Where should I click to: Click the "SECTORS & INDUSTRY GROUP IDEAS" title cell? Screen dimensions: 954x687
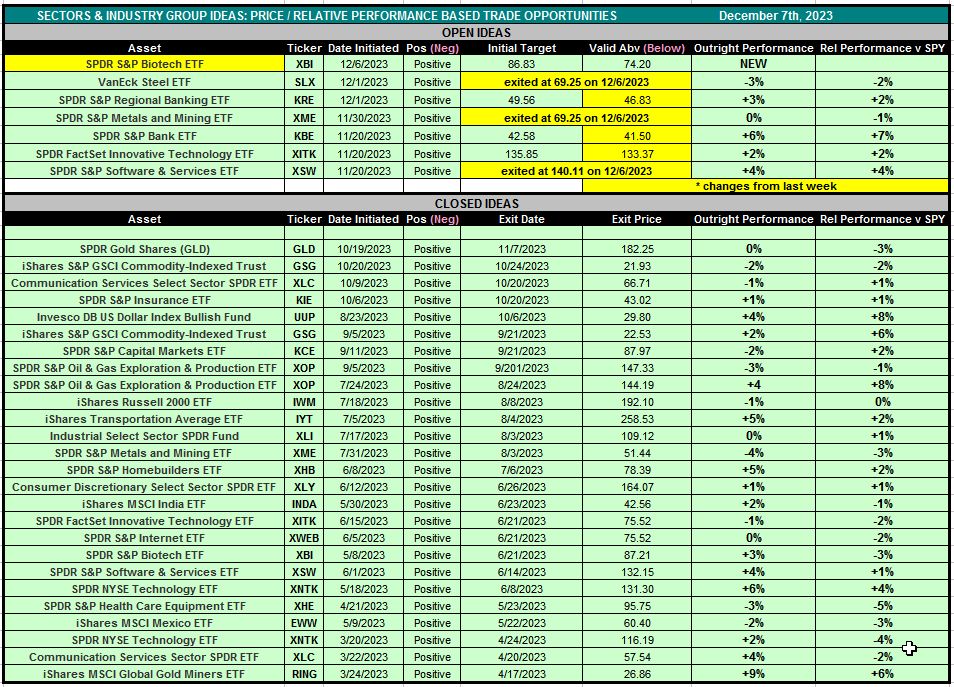tap(325, 15)
